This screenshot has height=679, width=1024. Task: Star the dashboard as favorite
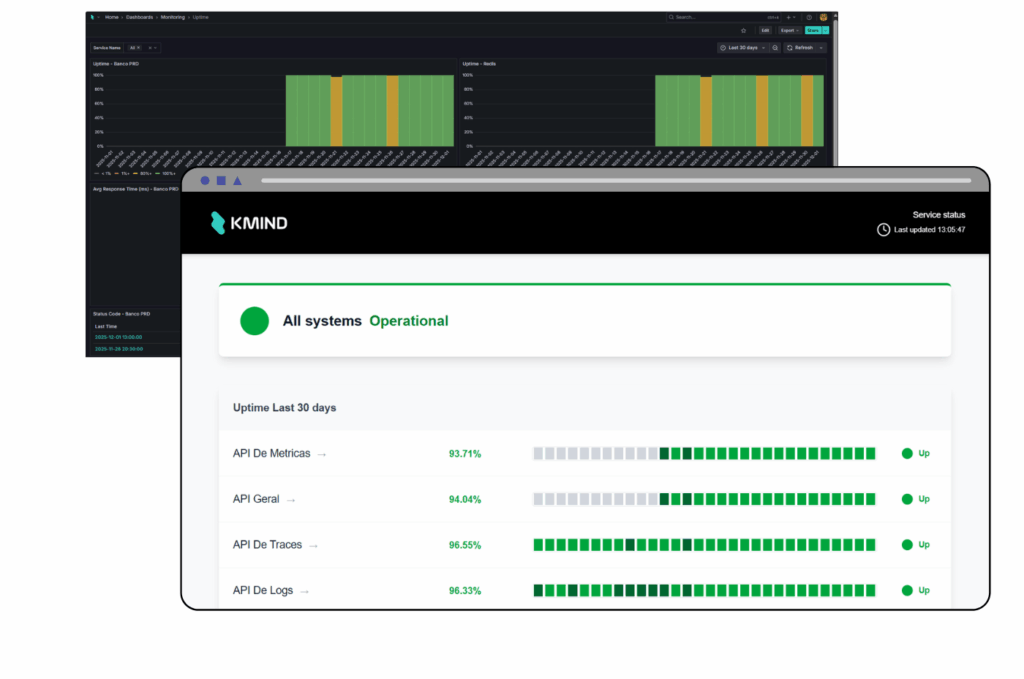click(x=743, y=30)
